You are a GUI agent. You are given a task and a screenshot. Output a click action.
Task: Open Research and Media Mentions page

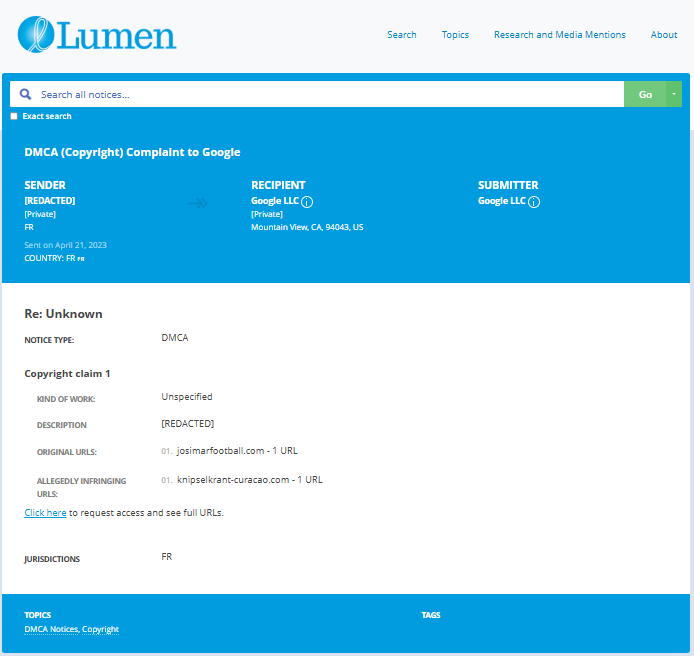click(559, 35)
